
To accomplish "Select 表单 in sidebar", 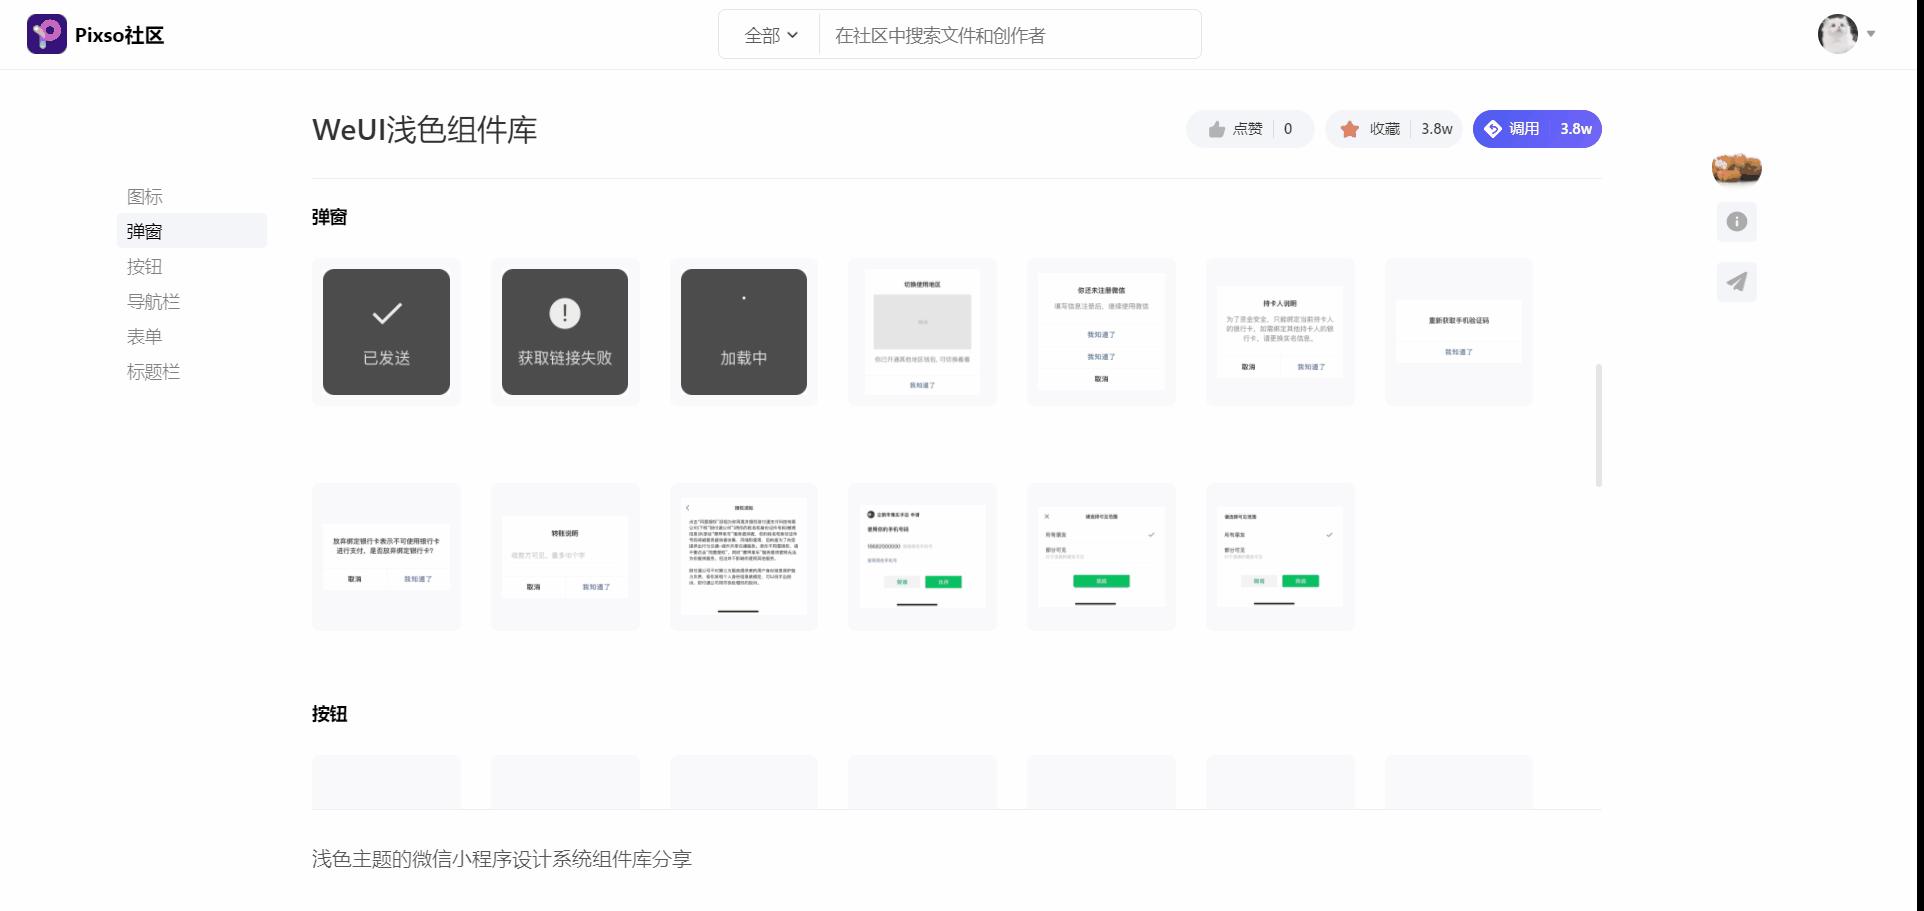I will pos(192,336).
